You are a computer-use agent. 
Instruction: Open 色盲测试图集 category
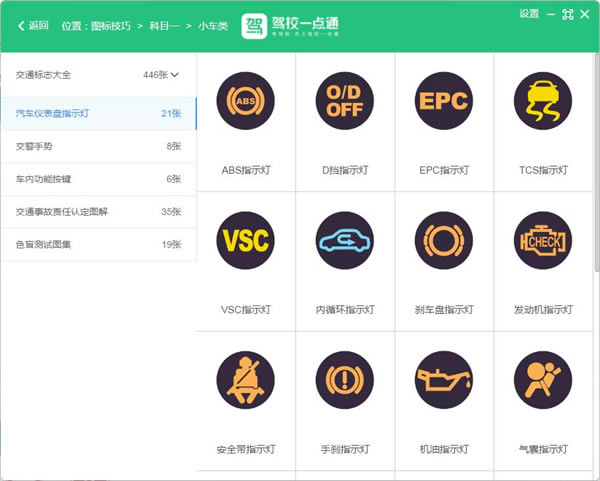[x=44, y=244]
